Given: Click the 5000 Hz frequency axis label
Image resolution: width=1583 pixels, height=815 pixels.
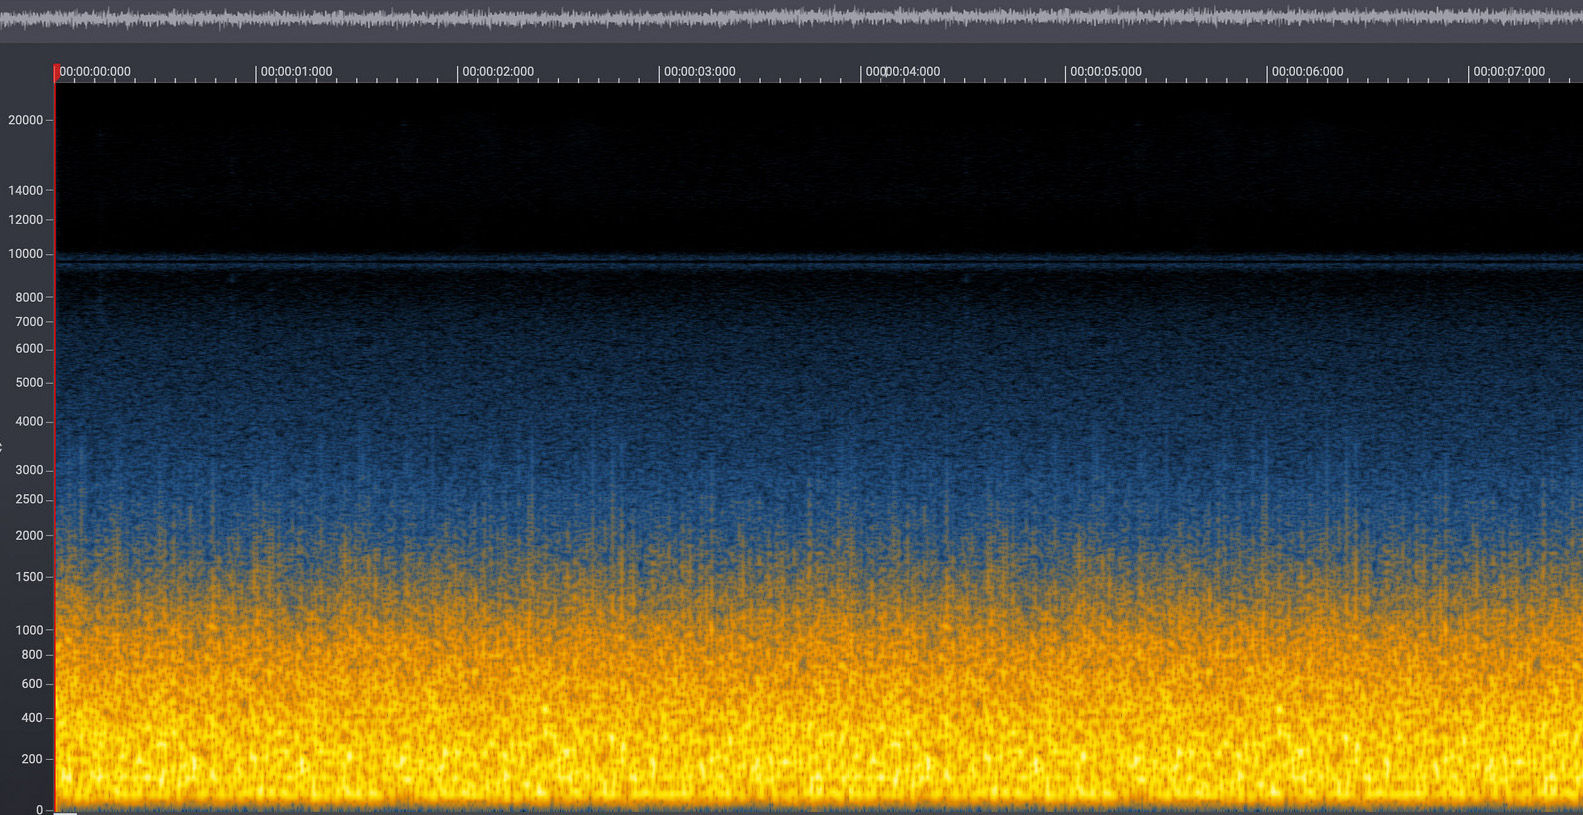Looking at the screenshot, I should point(29,382).
